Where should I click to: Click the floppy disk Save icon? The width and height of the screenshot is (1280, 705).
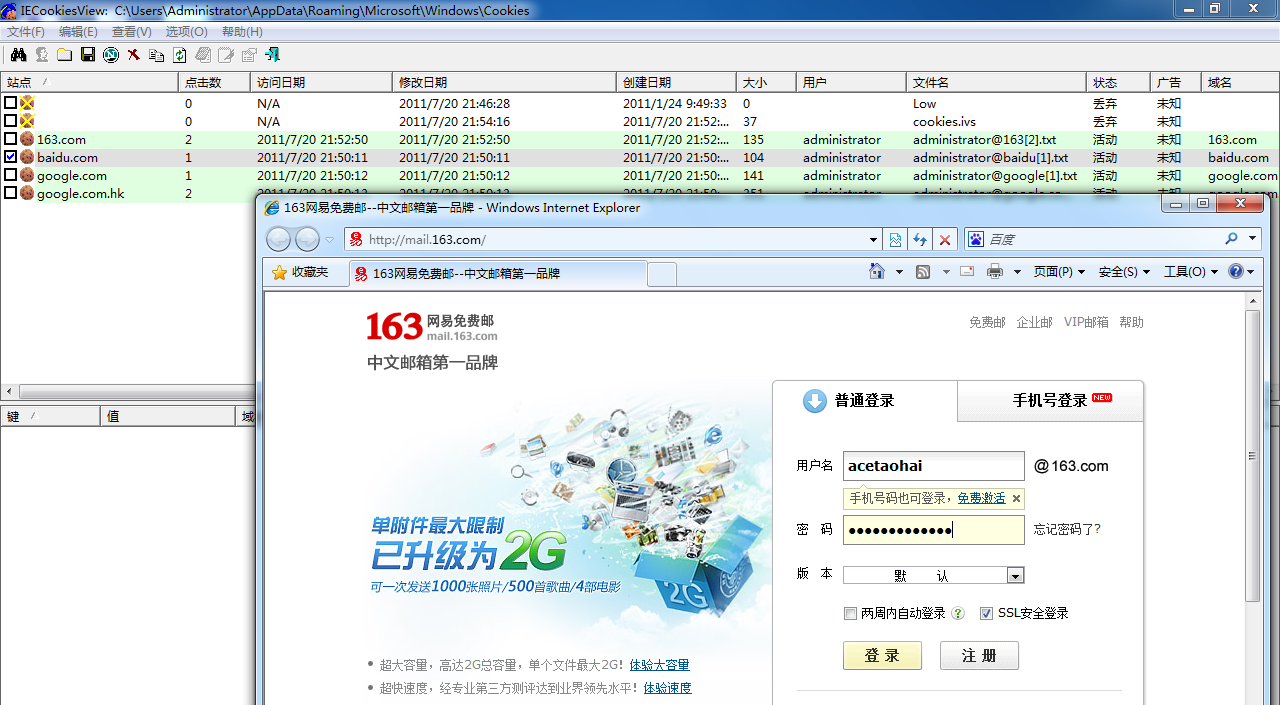pyautogui.click(x=87, y=55)
